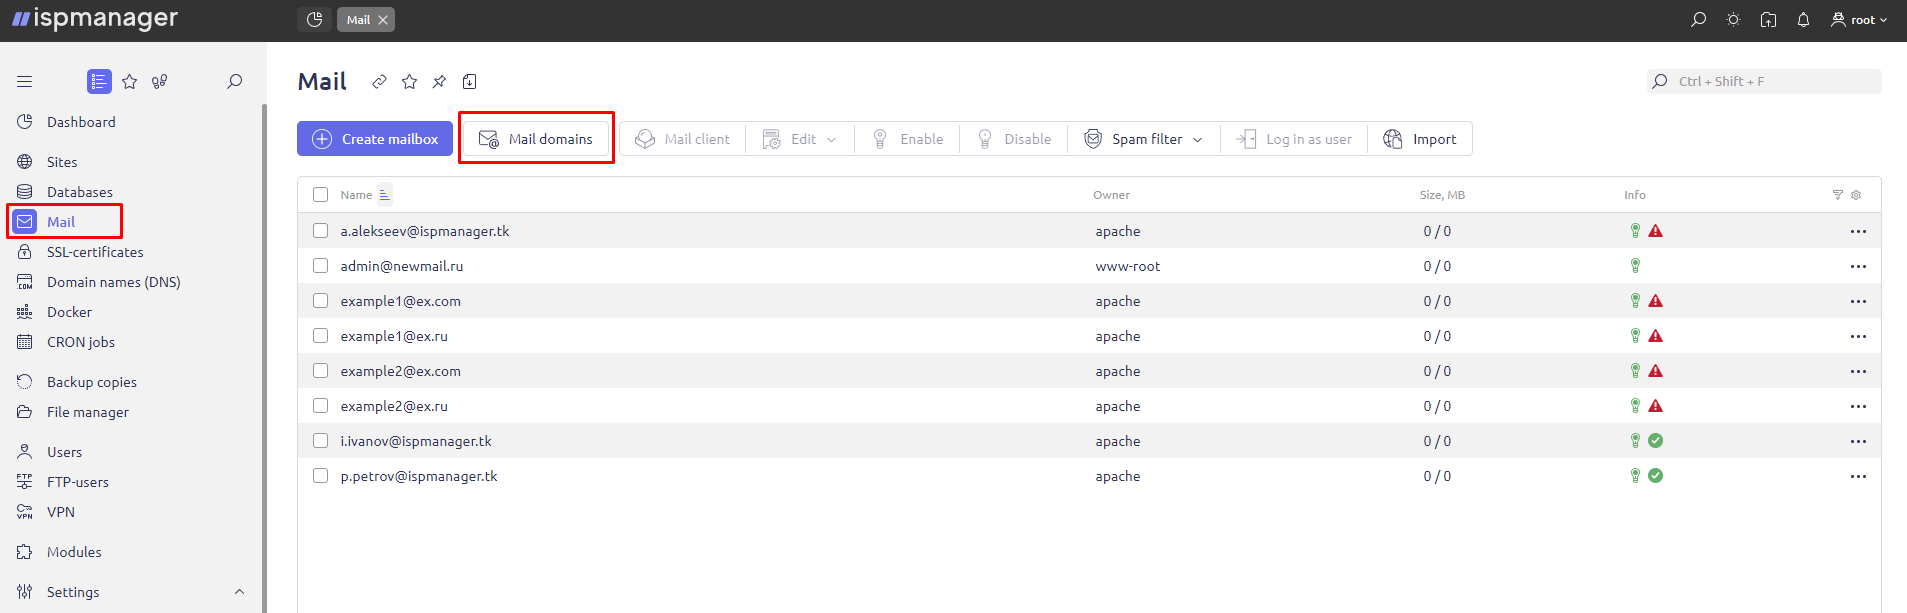The width and height of the screenshot is (1907, 613).
Task: Check the box for example1@ex.com
Action: [x=320, y=300]
